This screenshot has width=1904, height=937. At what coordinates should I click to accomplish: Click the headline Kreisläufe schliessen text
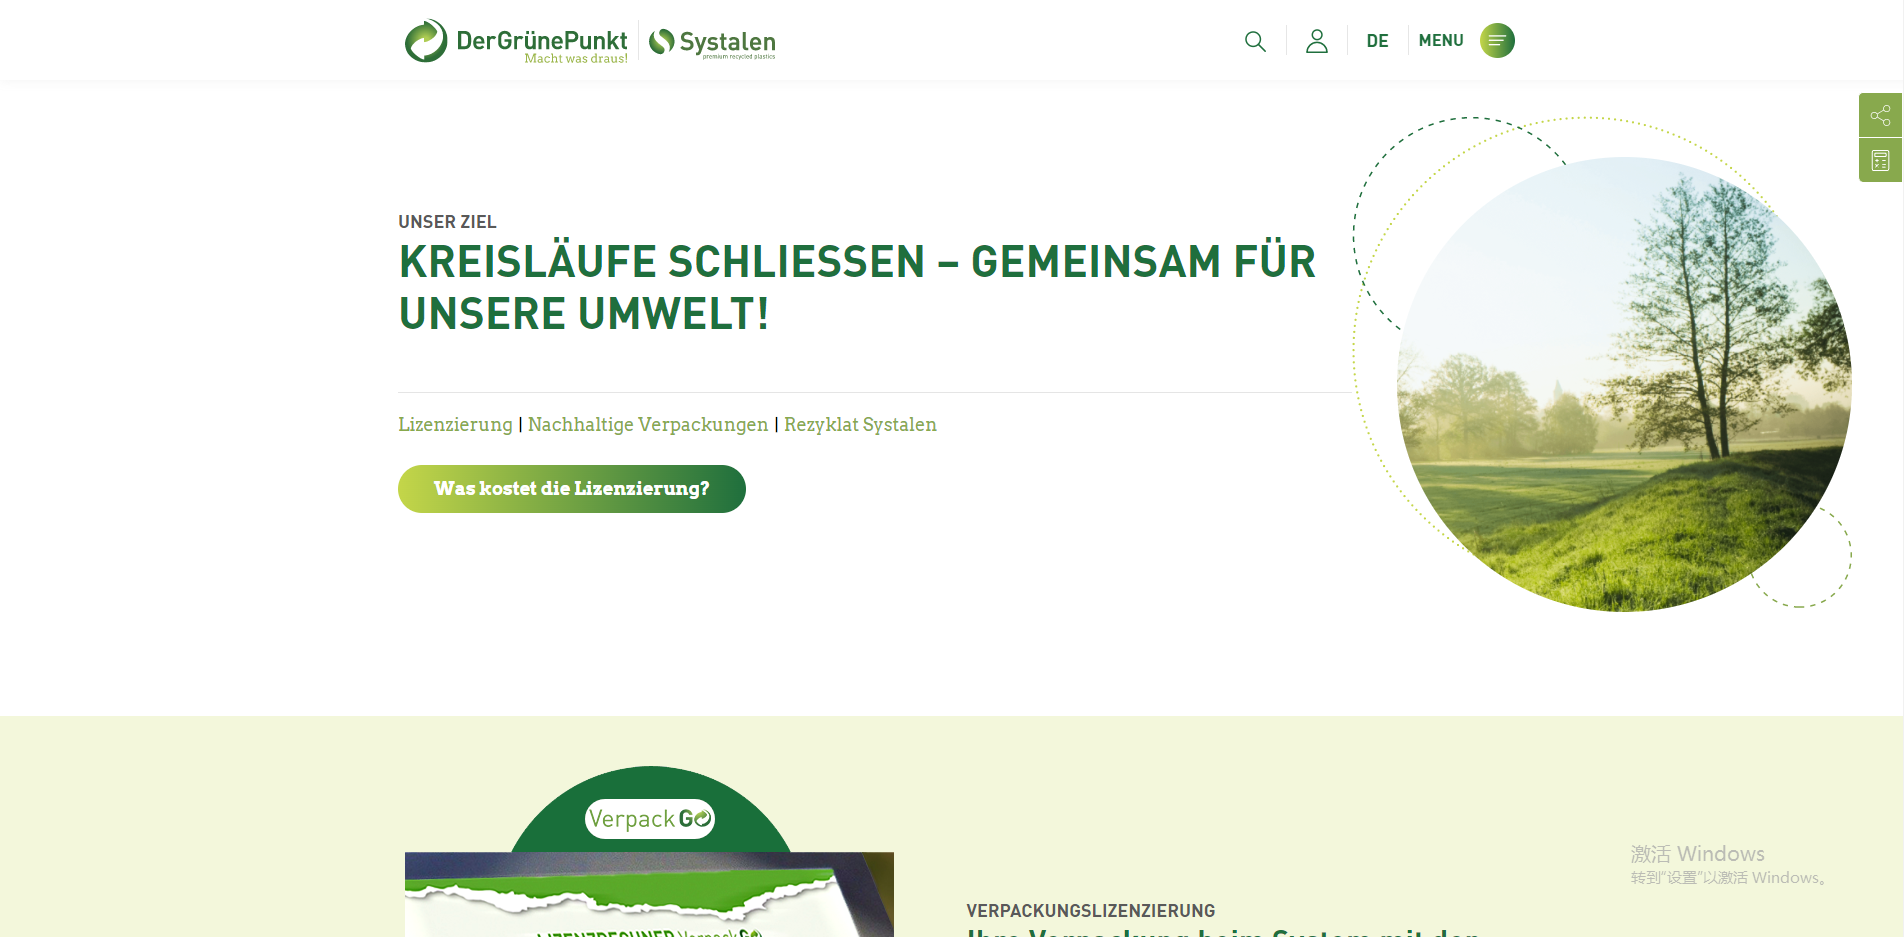[x=857, y=287]
